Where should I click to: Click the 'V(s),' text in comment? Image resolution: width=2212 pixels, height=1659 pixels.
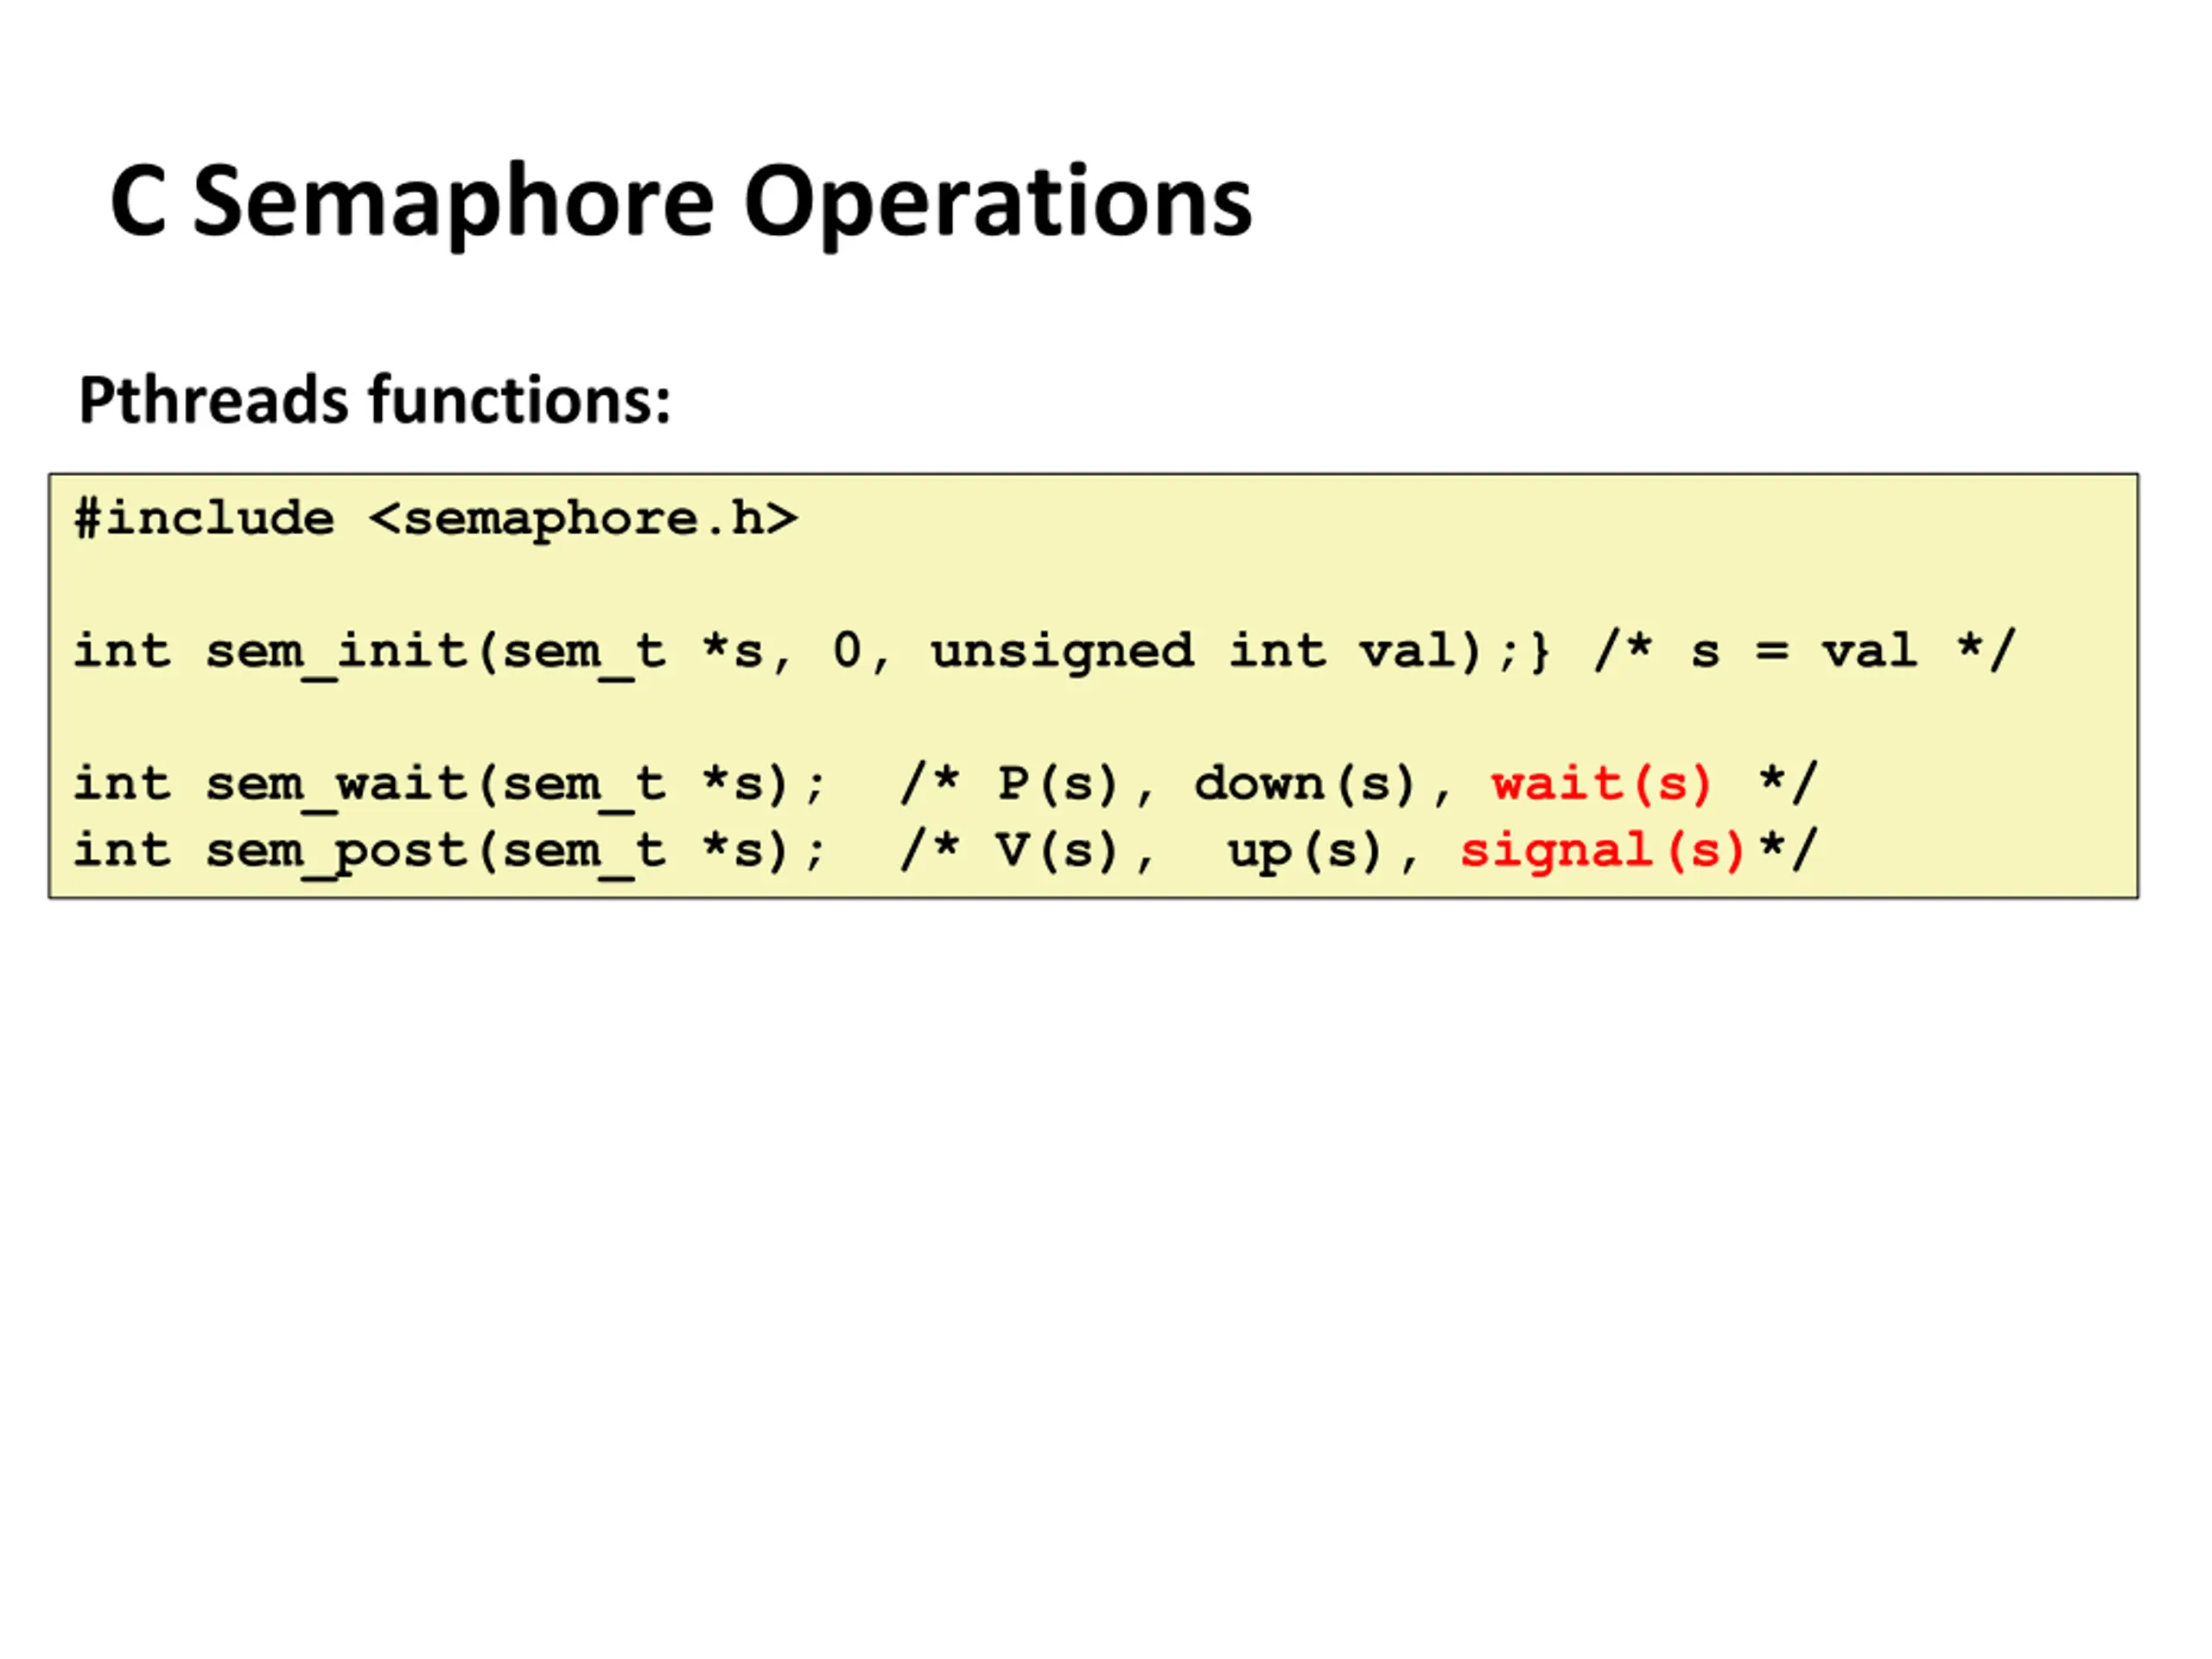pyautogui.click(x=1075, y=852)
